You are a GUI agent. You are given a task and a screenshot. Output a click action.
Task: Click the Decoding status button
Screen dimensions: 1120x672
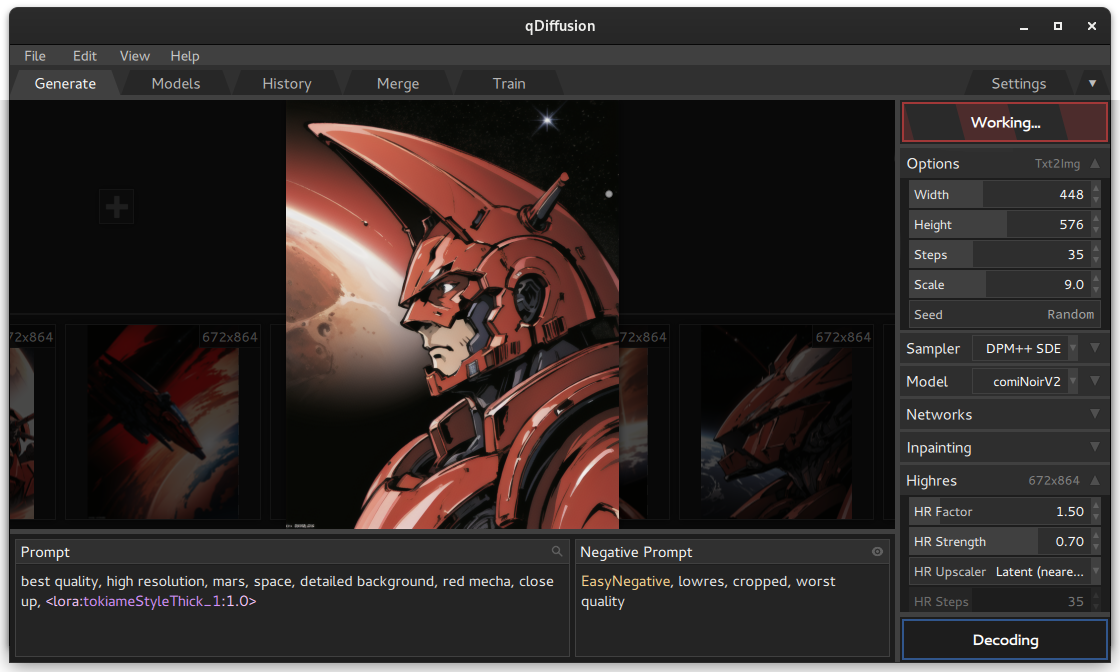tap(1004, 640)
